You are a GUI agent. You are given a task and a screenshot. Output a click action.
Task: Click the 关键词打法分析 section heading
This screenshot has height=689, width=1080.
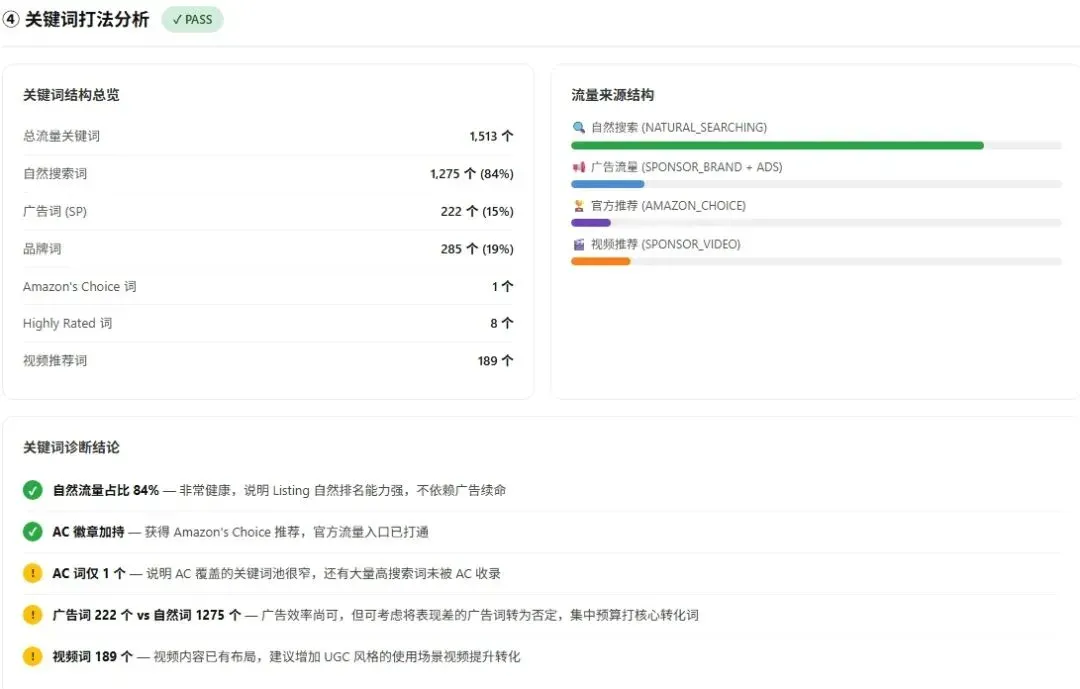87,19
